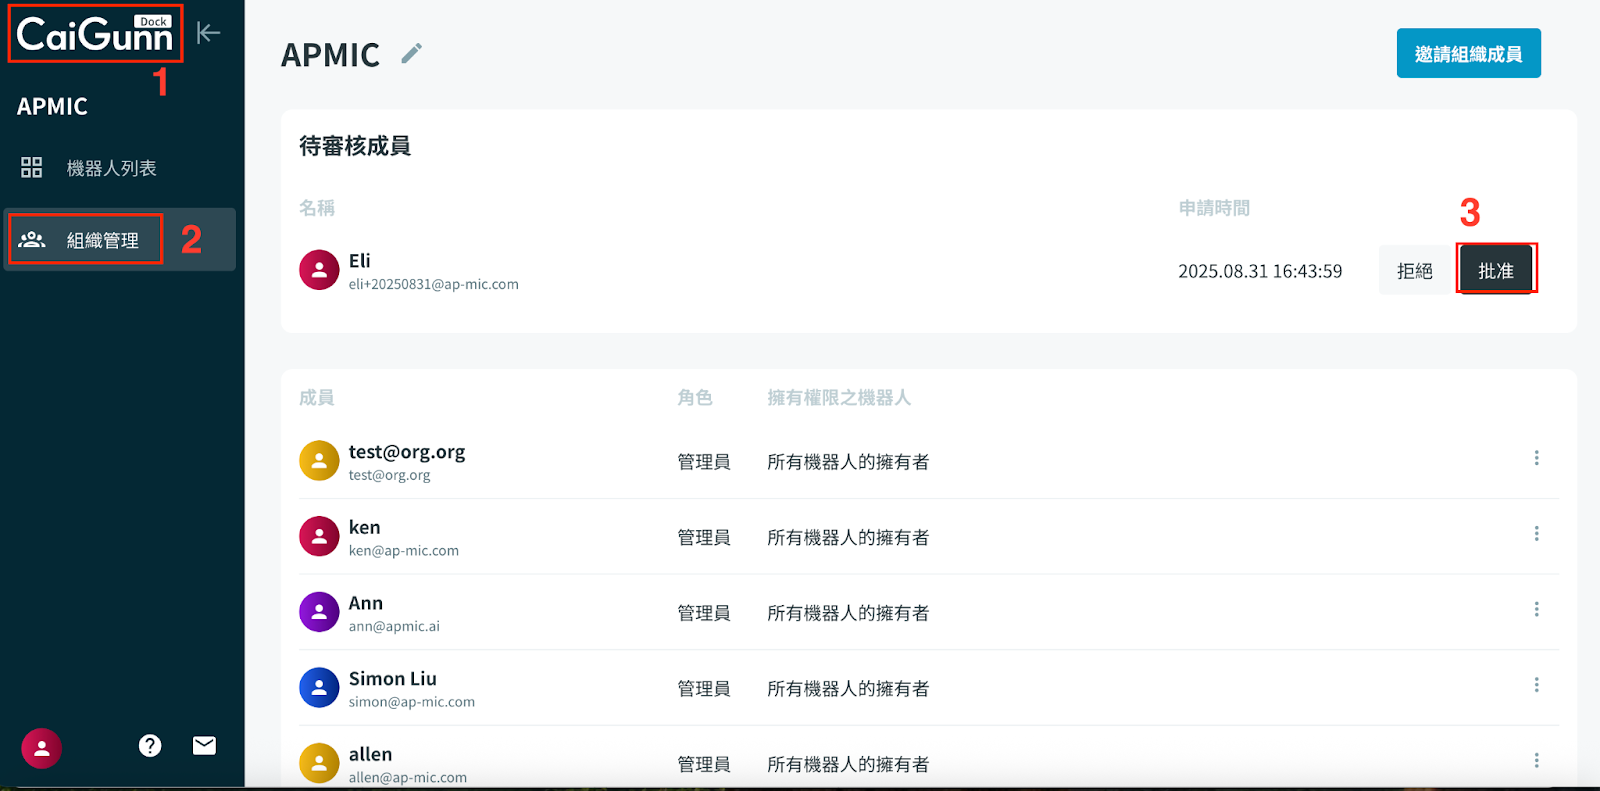Click Eli's avatar in pending members
The image size is (1600, 791).
click(x=319, y=270)
